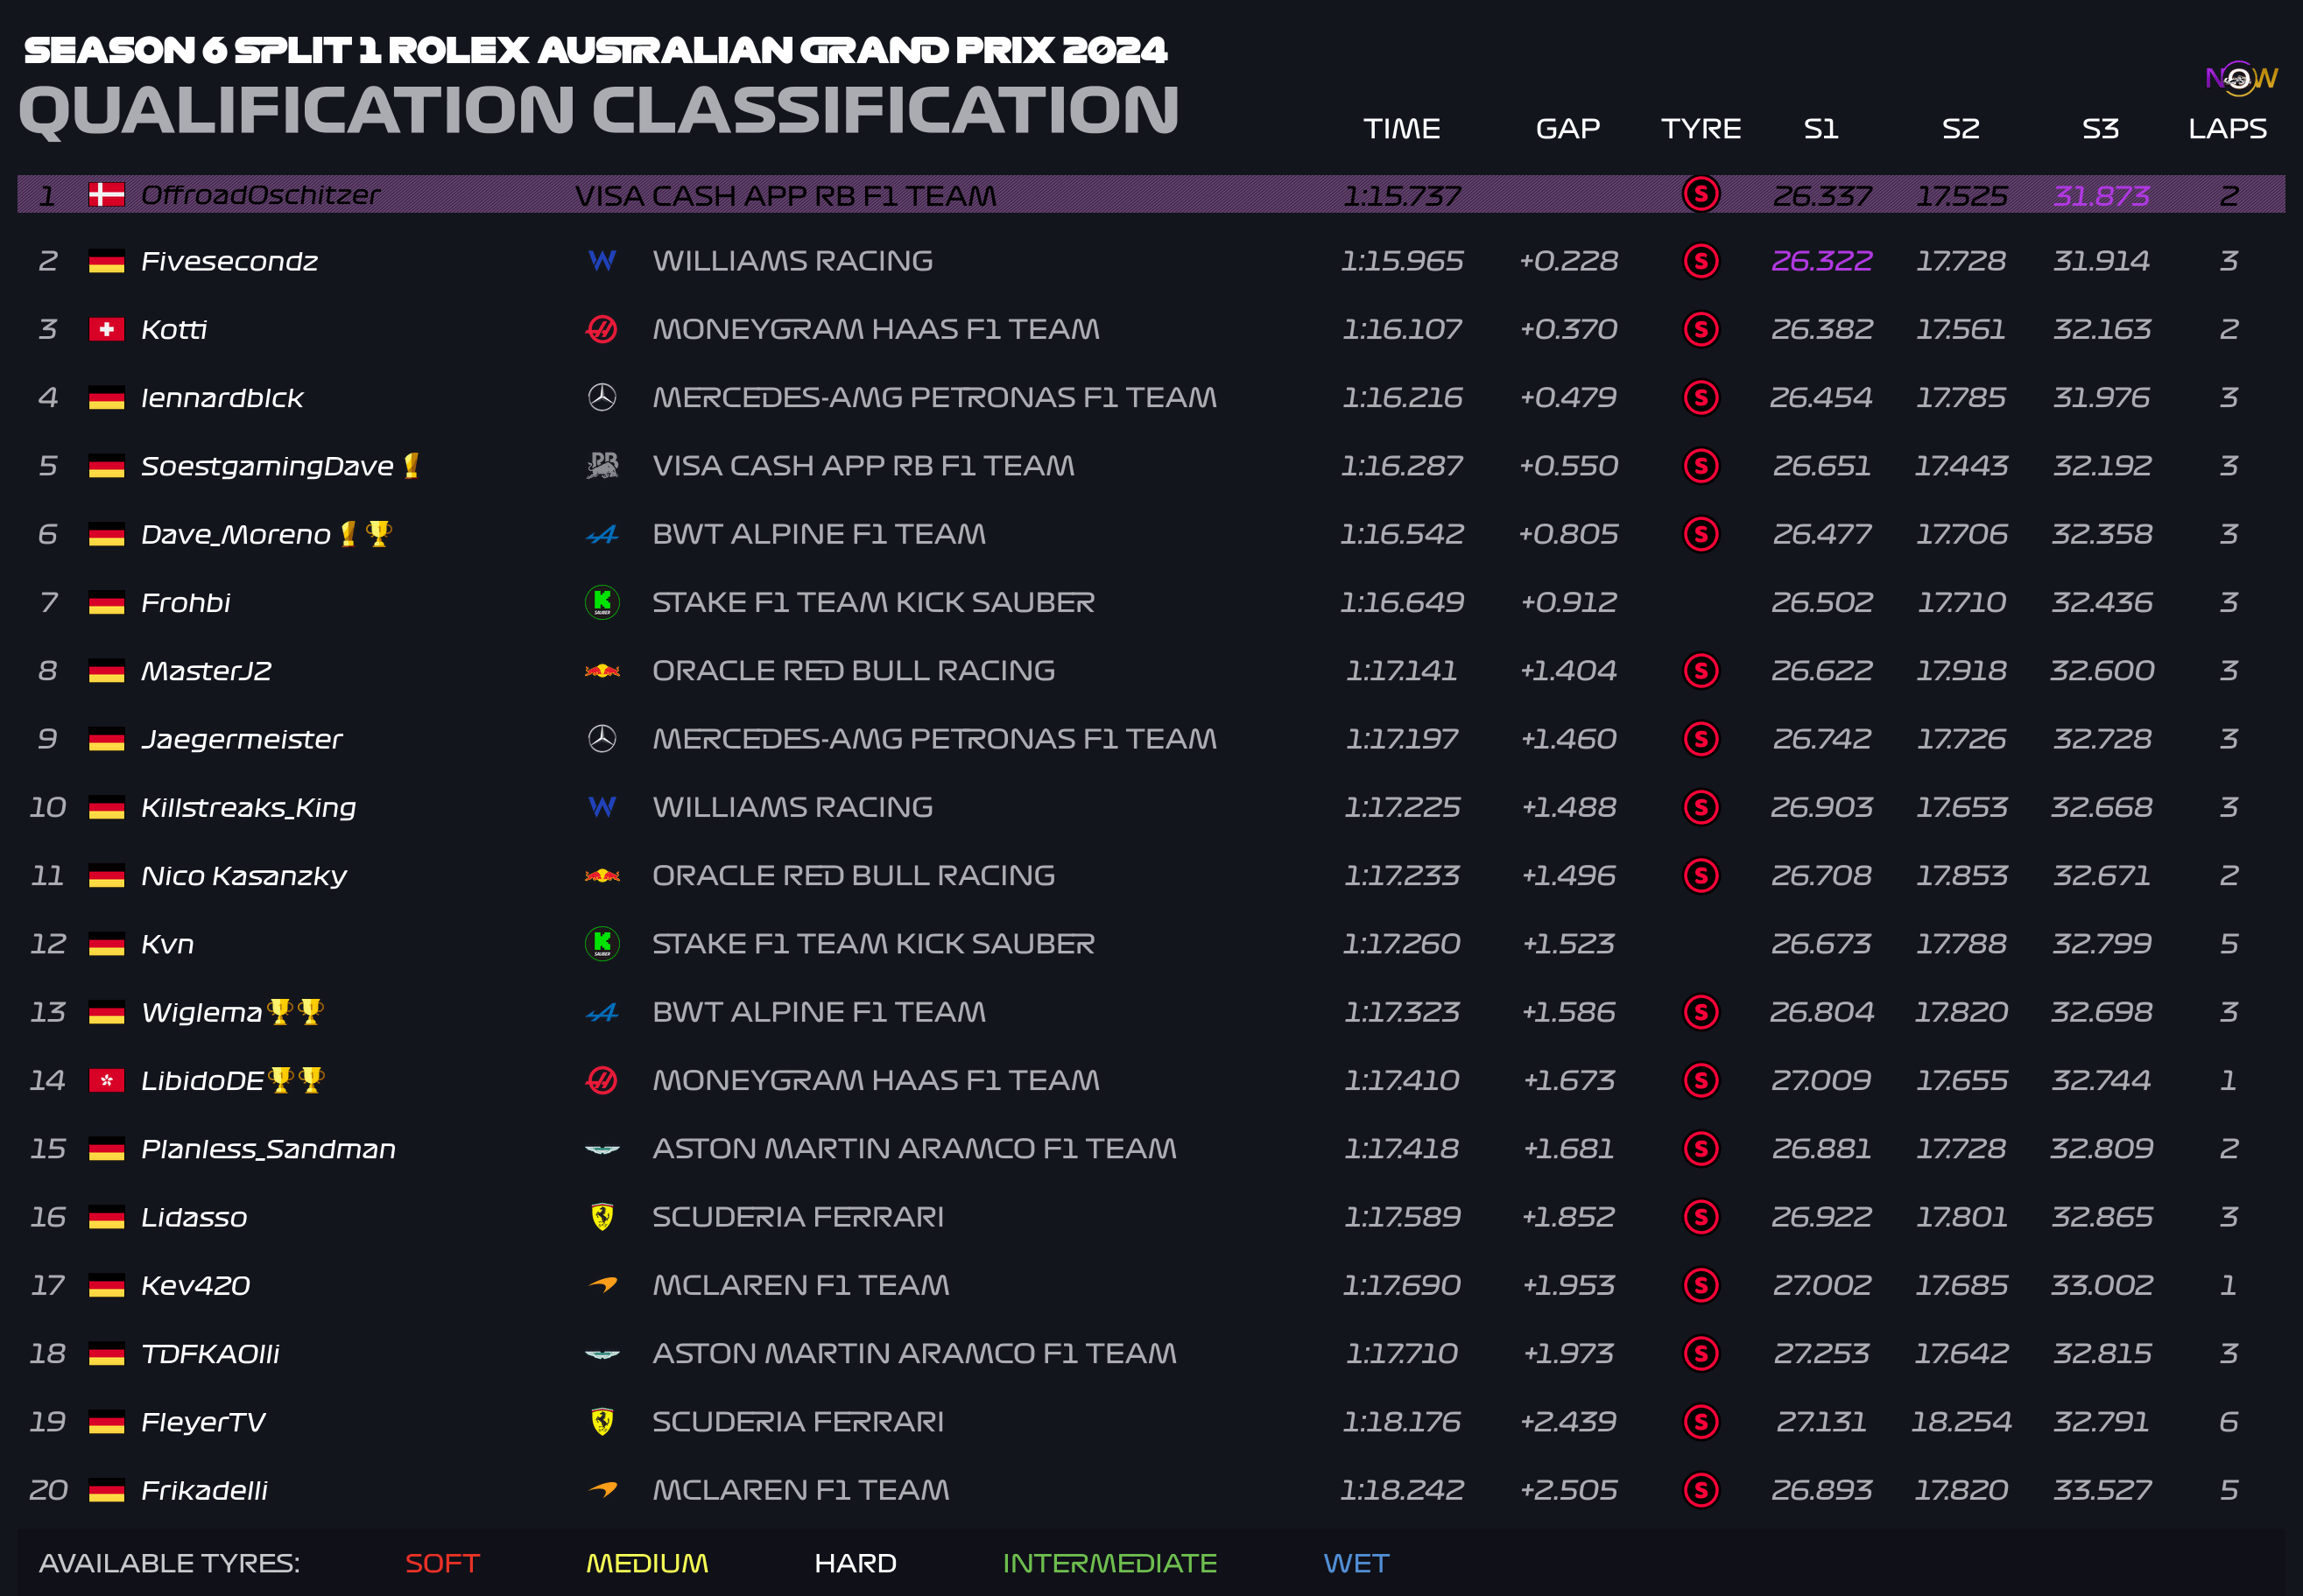Viewport: 2303px width, 1596px height.
Task: Click the McLaren logo in Kev420 row
Action: coord(602,1285)
